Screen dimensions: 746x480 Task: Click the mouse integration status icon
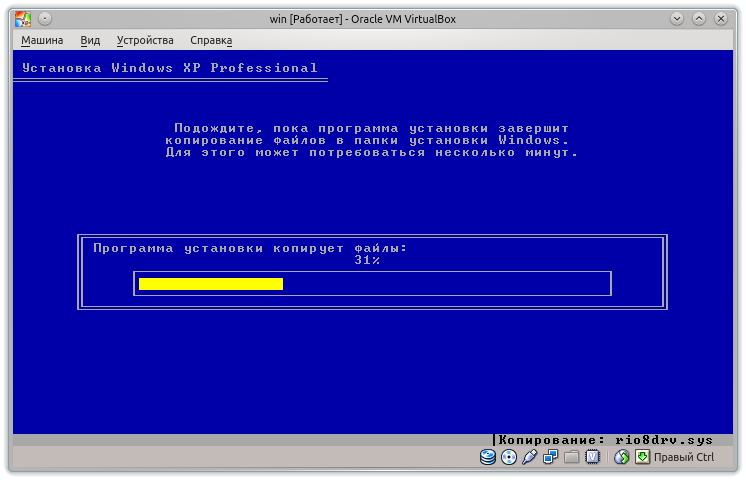coord(621,457)
